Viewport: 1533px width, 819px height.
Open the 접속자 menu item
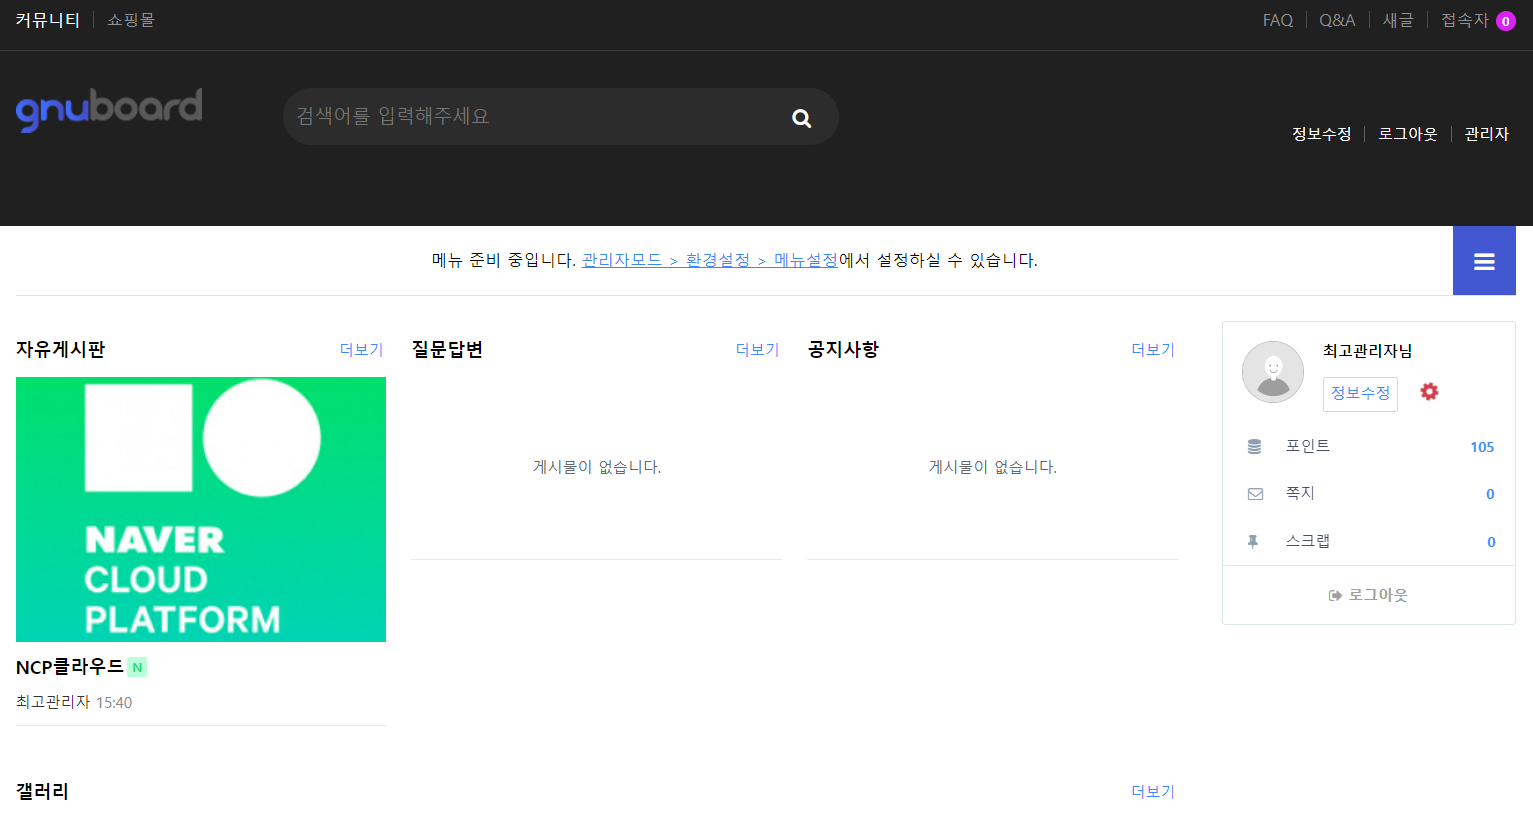click(x=1465, y=20)
